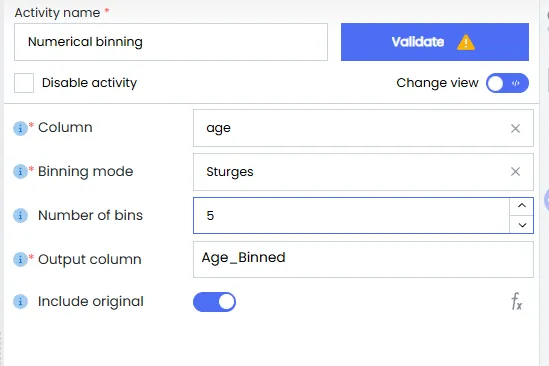The width and height of the screenshot is (549, 366).
Task: Click the Include original info icon
Action: [20, 302]
